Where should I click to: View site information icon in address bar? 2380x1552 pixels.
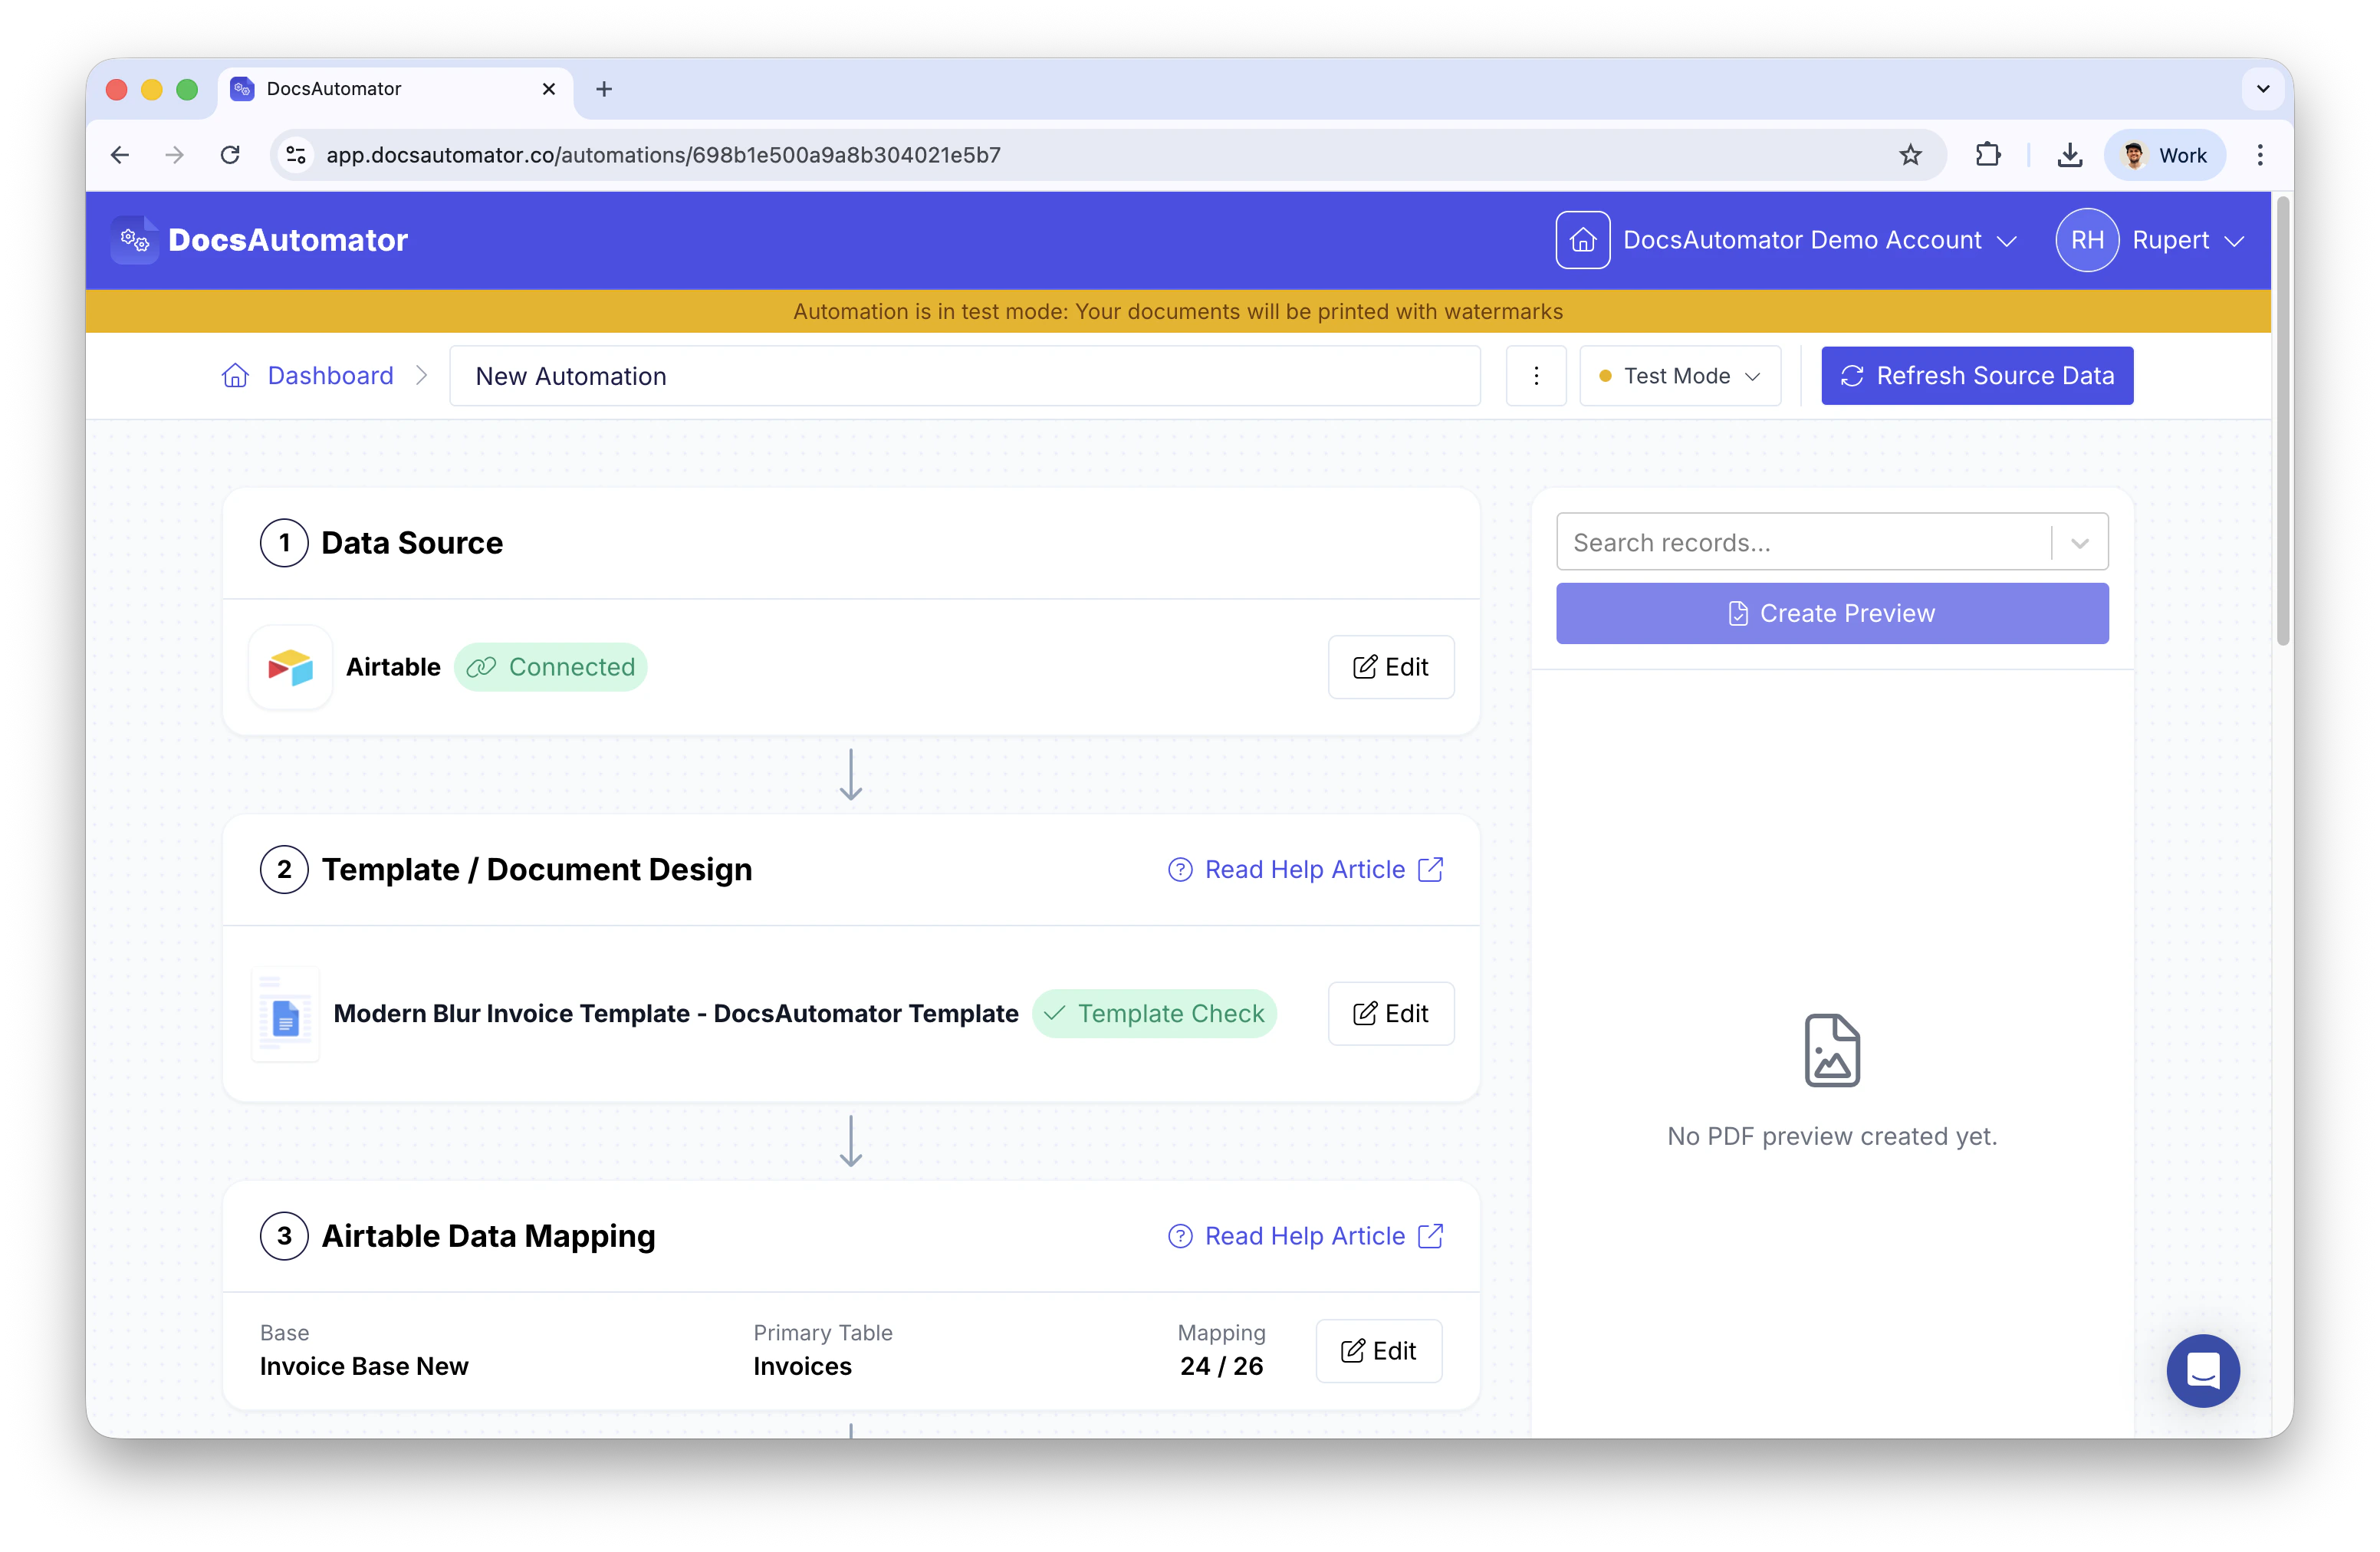296,155
